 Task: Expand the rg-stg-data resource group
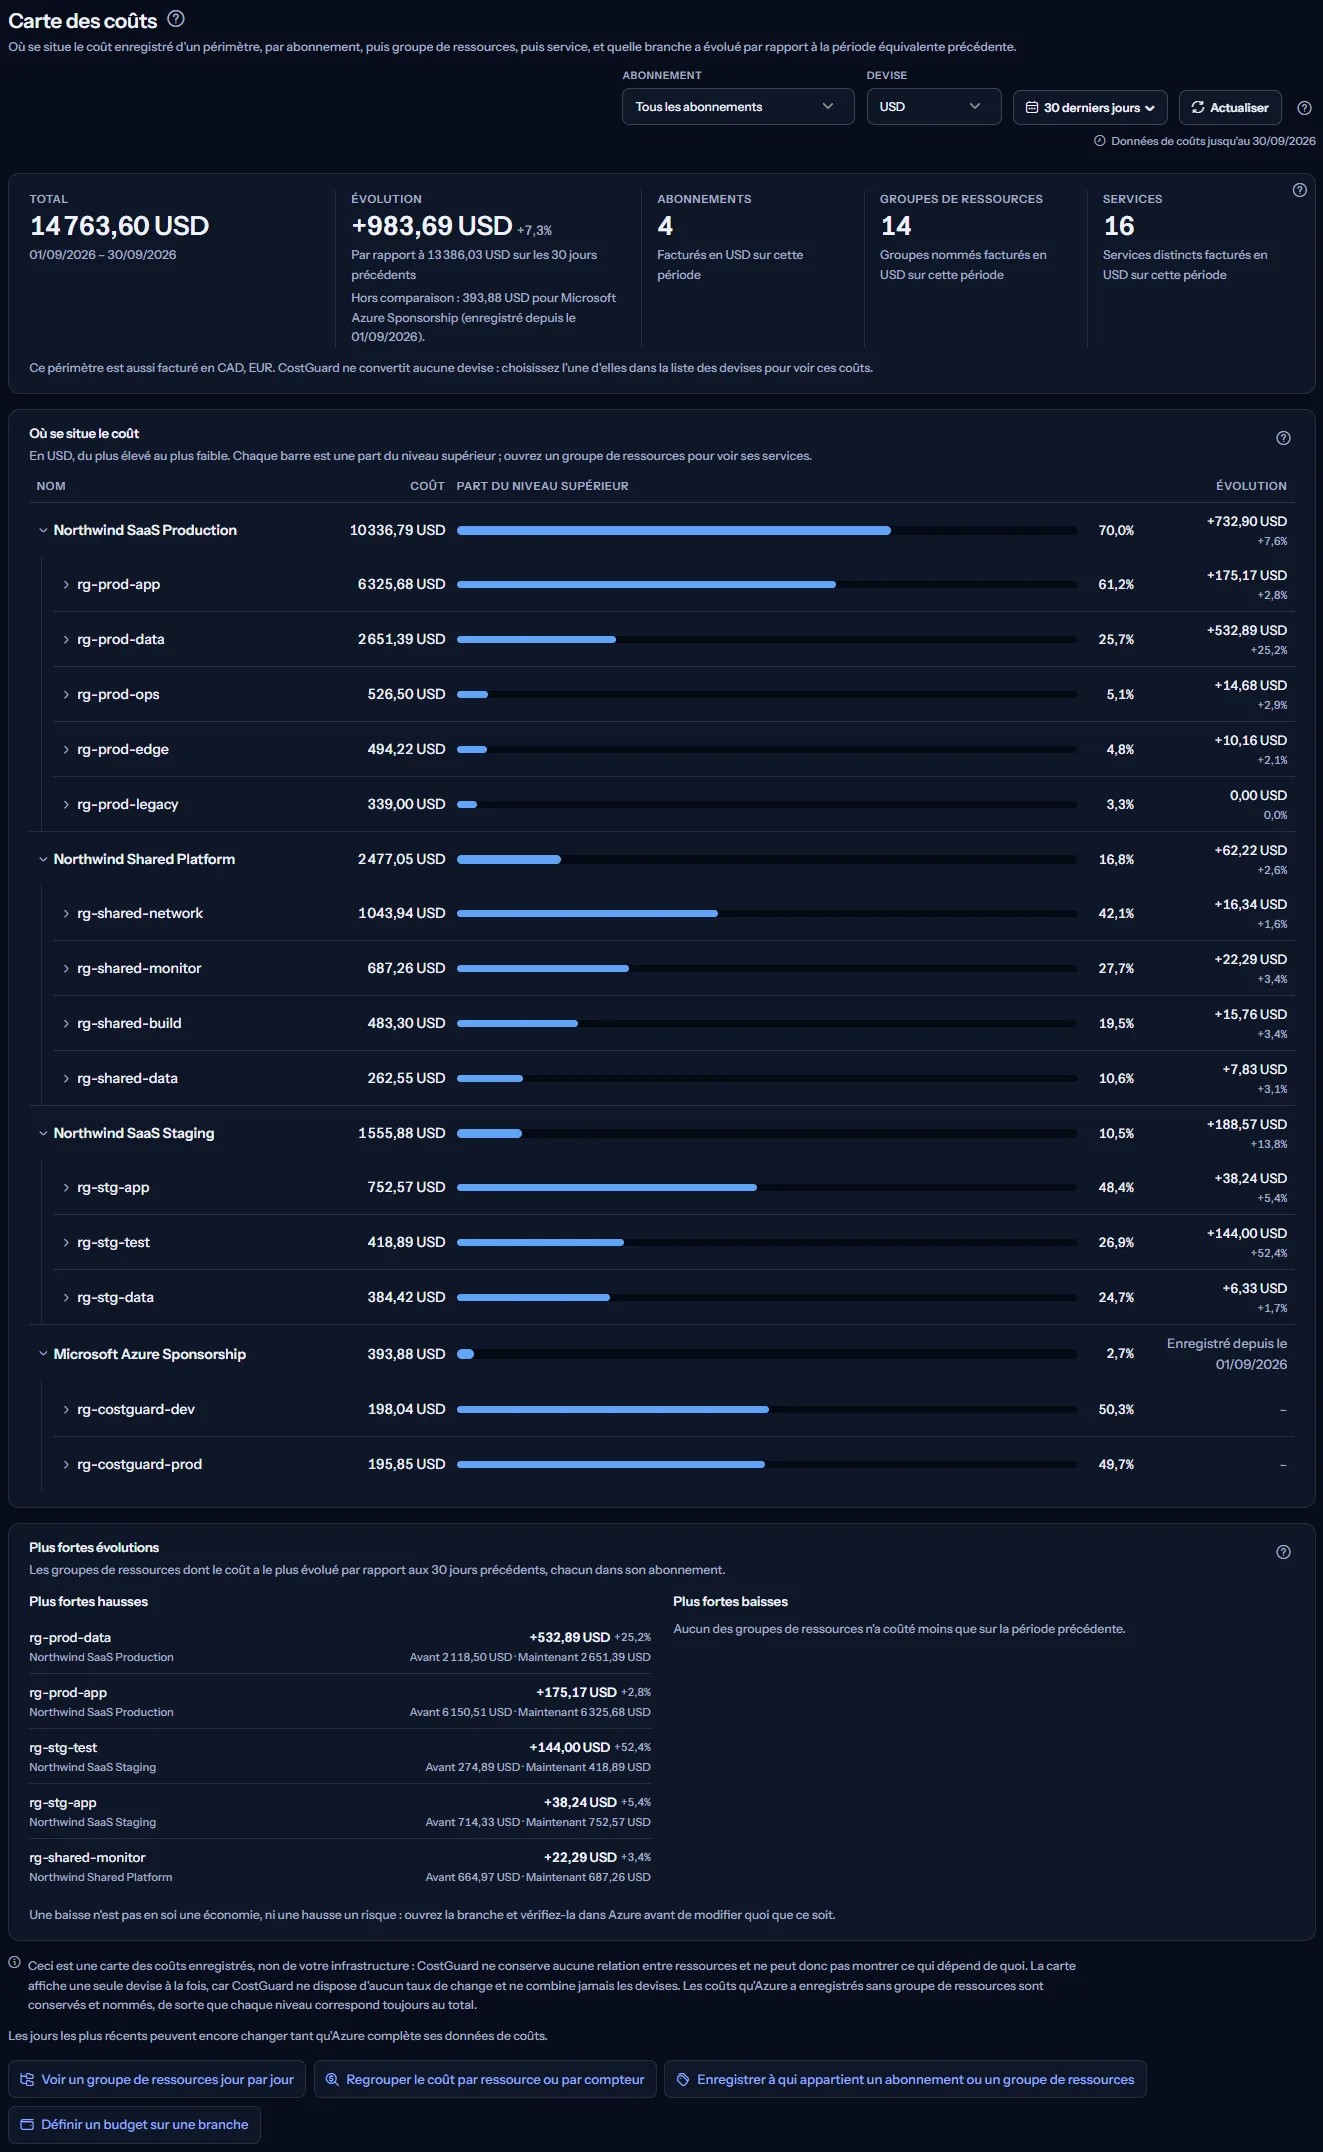66,1298
